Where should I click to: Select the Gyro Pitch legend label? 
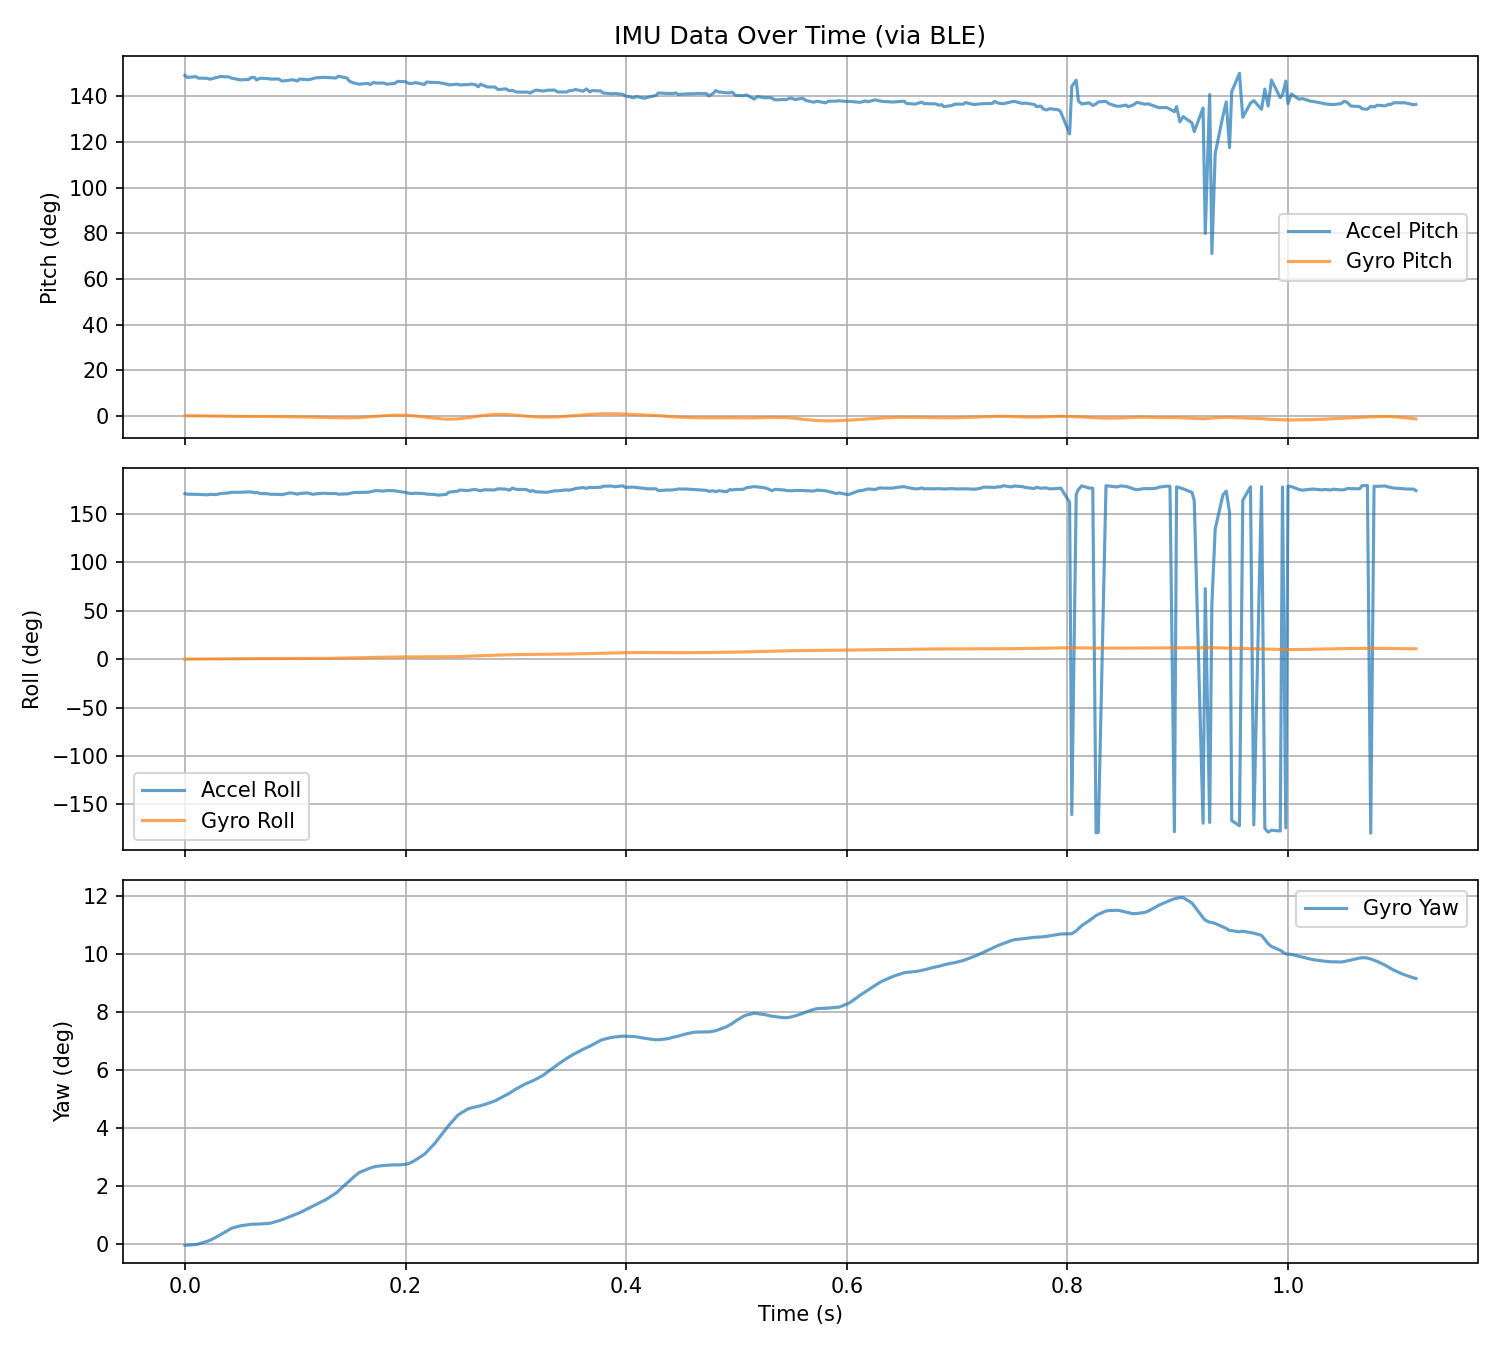tap(1398, 262)
